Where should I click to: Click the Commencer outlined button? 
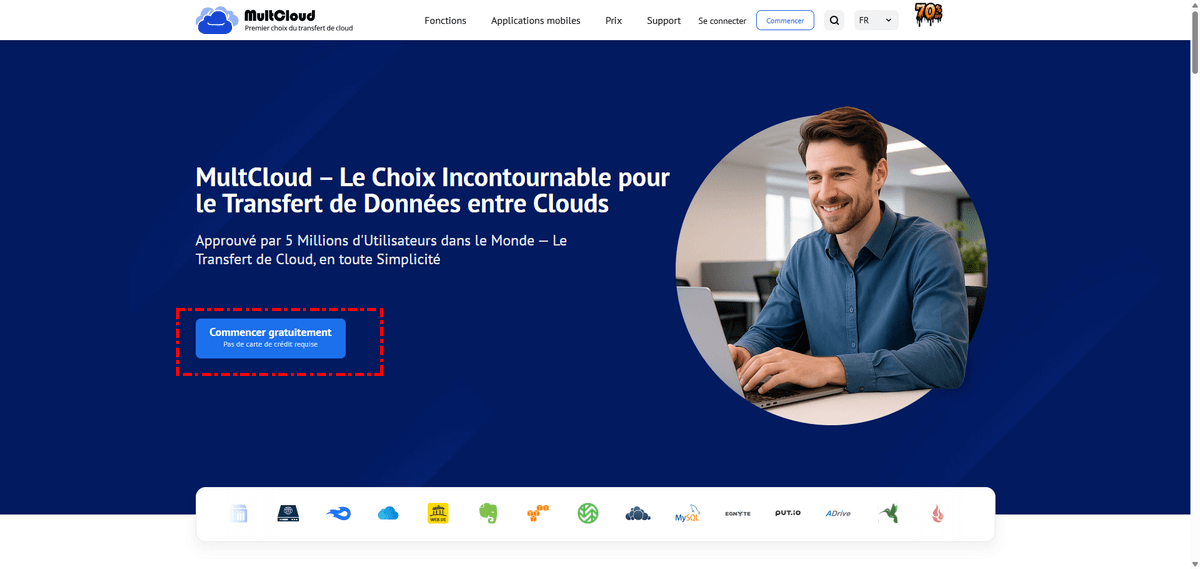click(x=785, y=20)
